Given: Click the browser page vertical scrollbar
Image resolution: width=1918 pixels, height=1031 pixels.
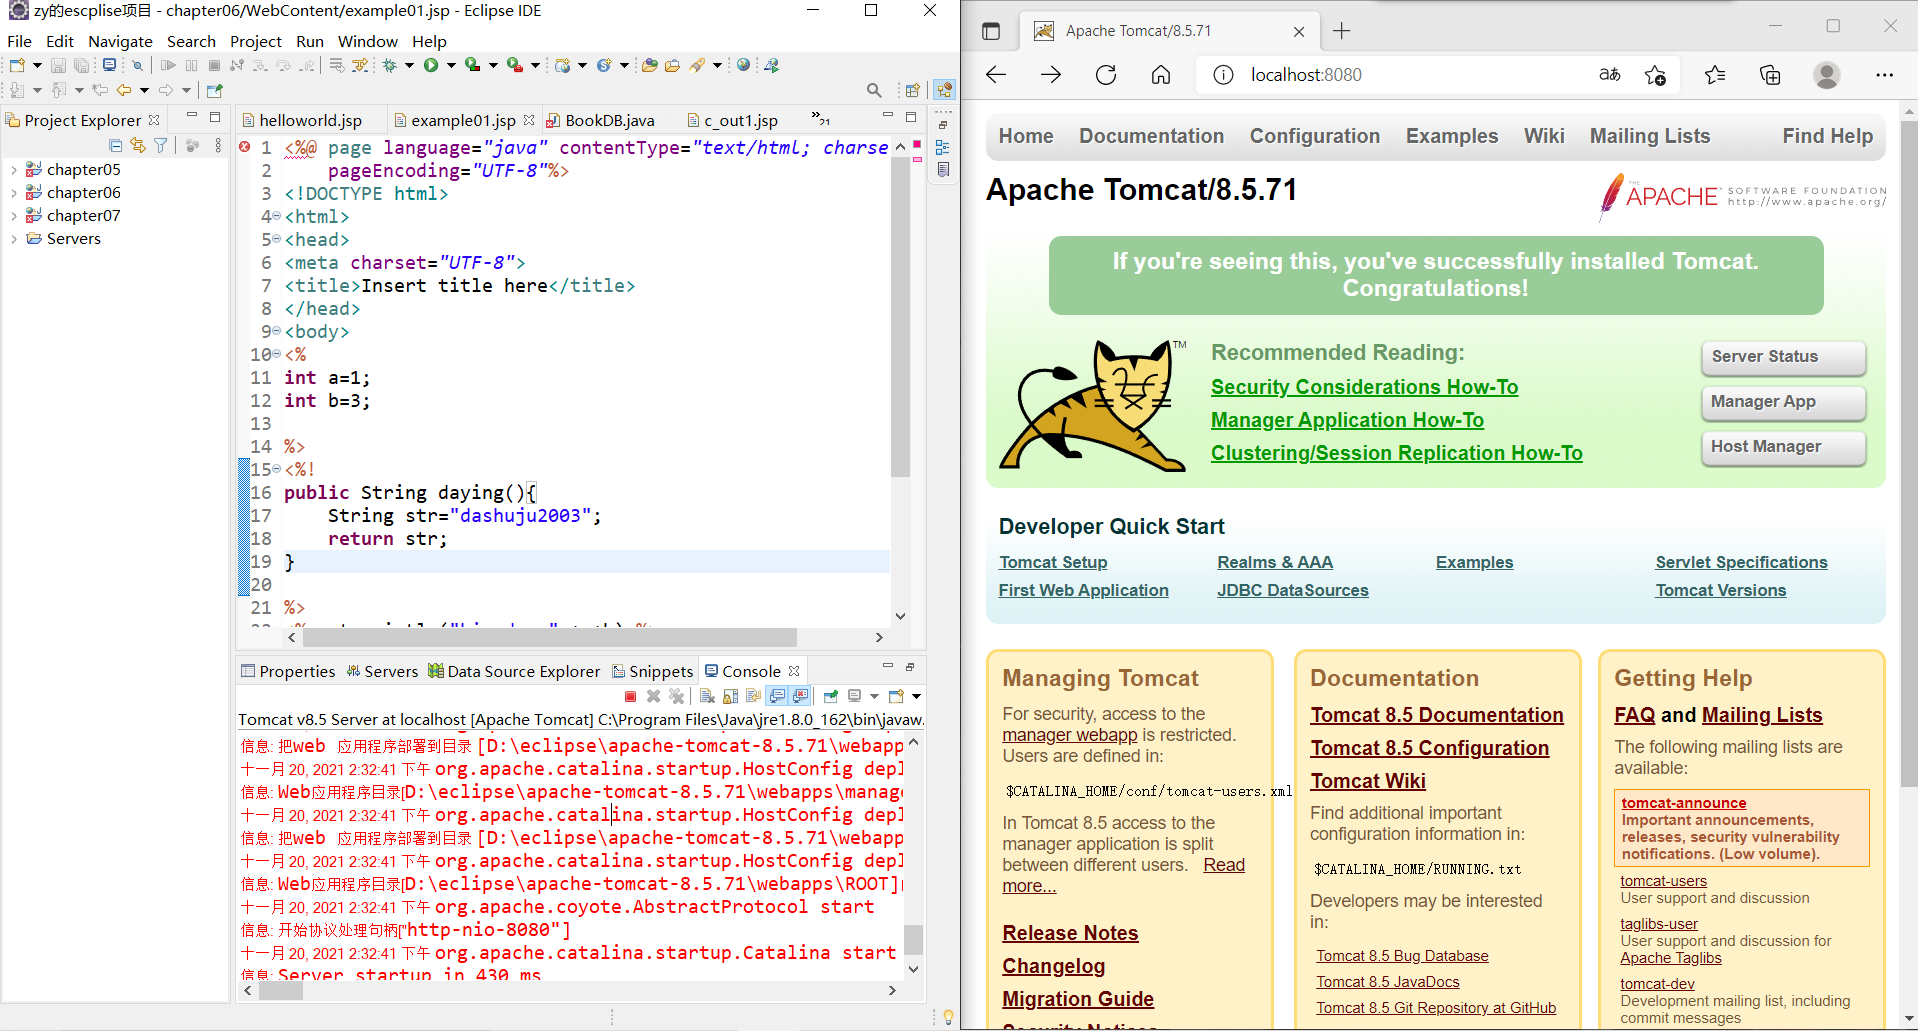Looking at the screenshot, I should click(x=1909, y=454).
